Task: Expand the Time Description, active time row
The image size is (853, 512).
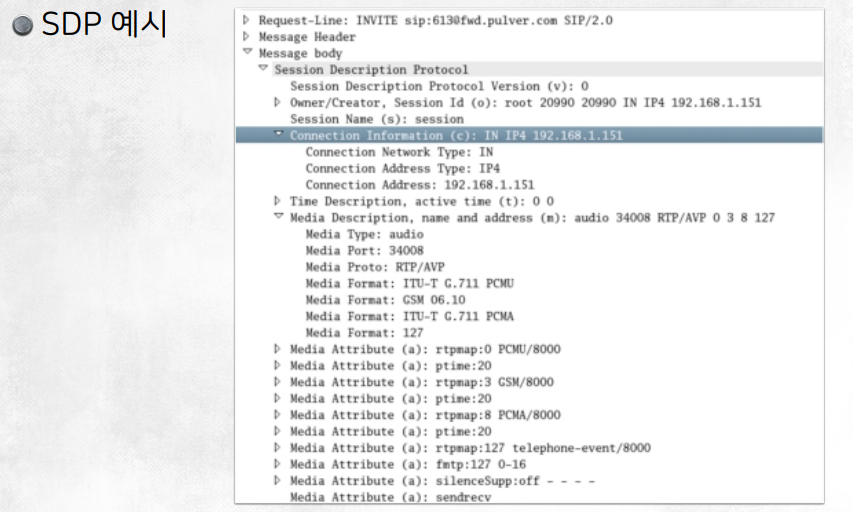Action: pyautogui.click(x=277, y=201)
